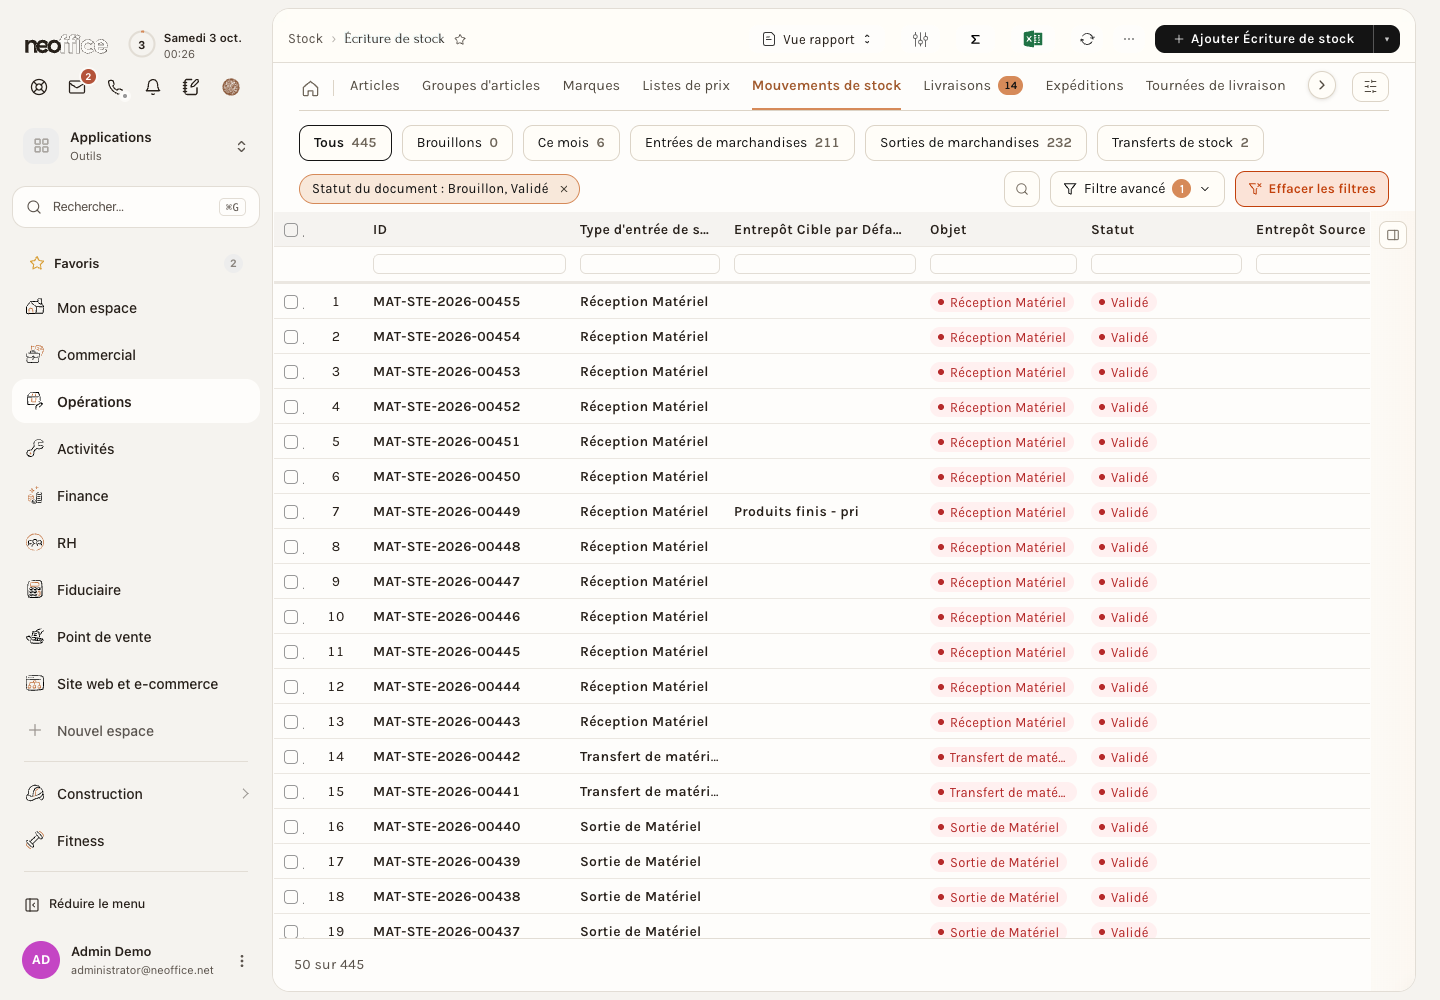Open the Filtre avancé dropdown
Screen dimensions: 1440x1000
point(1137,189)
